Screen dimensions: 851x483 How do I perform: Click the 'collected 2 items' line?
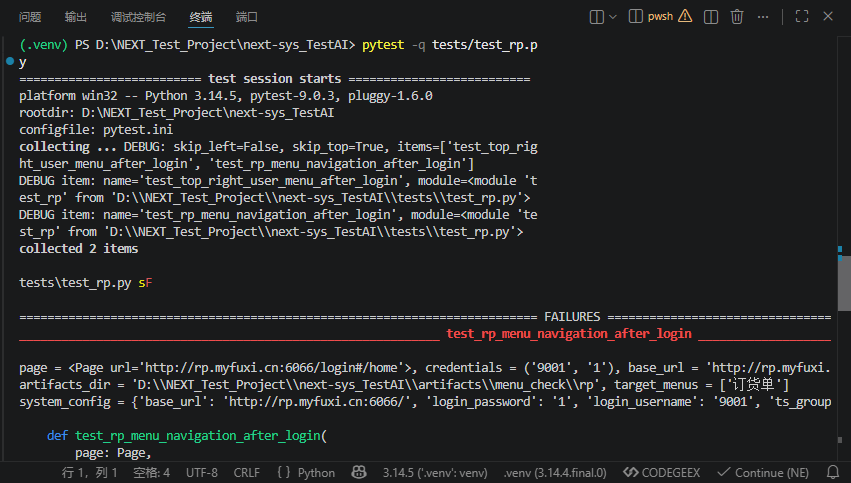(79, 249)
